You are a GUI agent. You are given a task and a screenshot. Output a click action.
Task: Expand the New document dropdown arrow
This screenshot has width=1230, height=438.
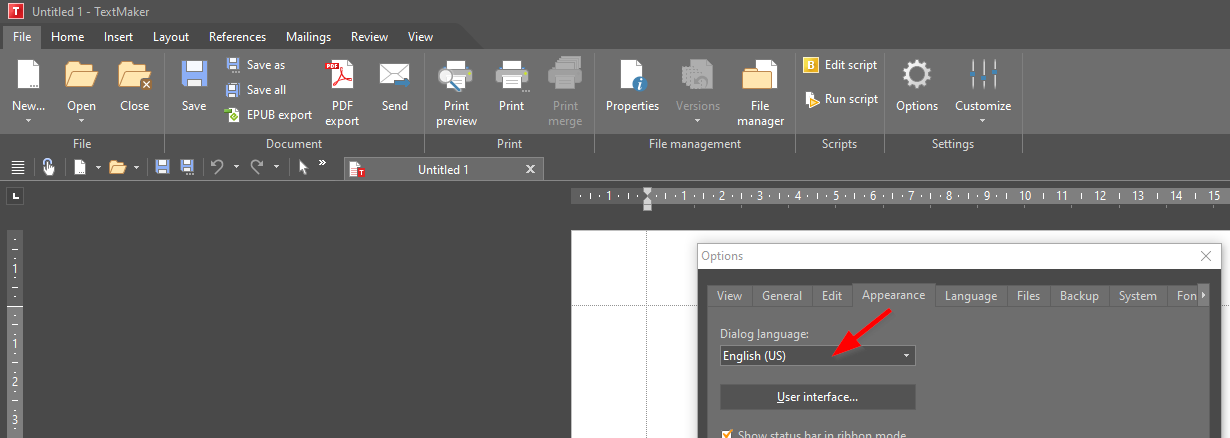point(28,120)
